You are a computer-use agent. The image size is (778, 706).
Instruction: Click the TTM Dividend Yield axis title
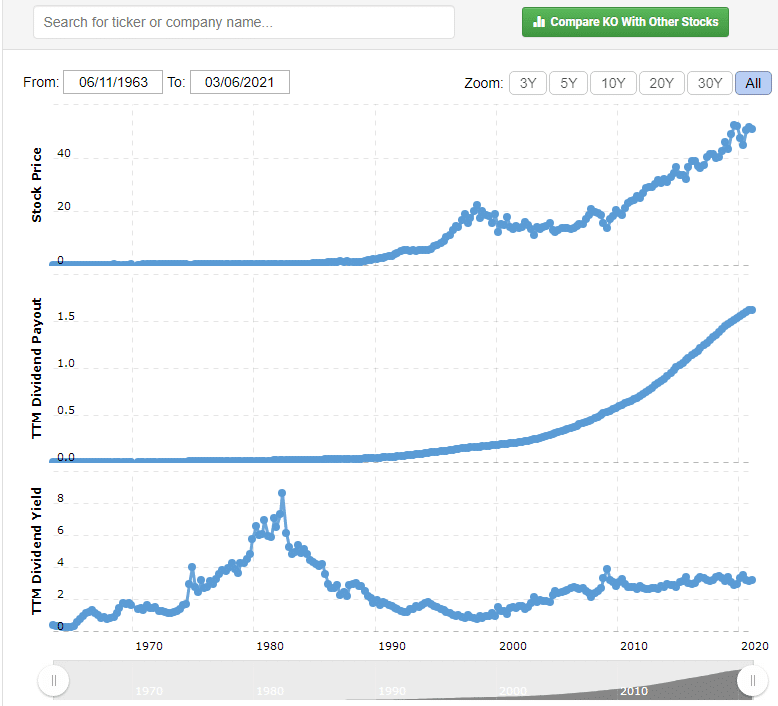37,551
